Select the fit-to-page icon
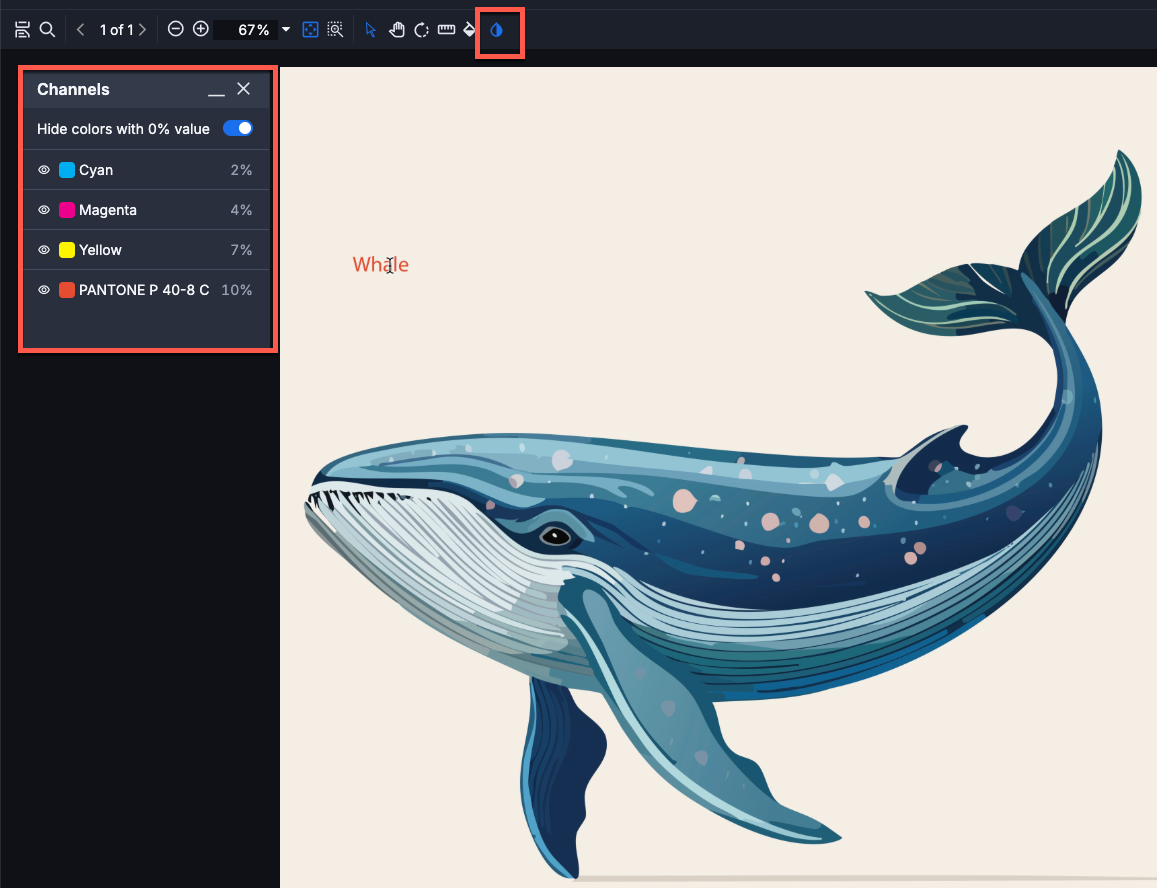Image resolution: width=1157 pixels, height=888 pixels. pyautogui.click(x=311, y=30)
